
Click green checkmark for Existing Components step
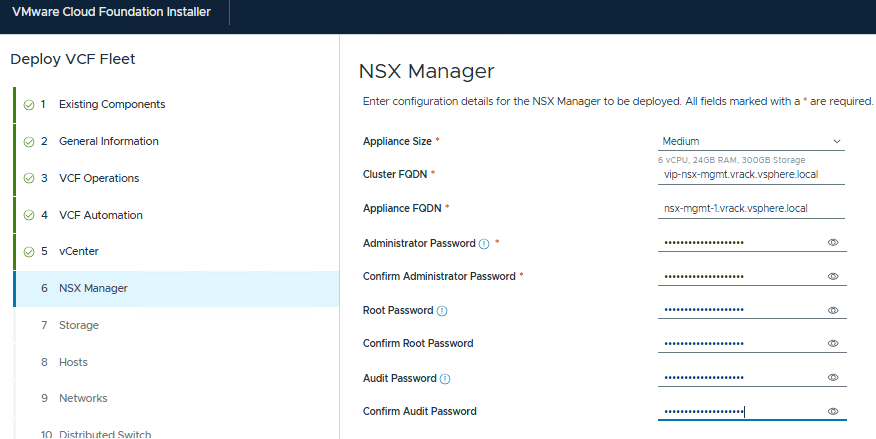pyautogui.click(x=29, y=105)
